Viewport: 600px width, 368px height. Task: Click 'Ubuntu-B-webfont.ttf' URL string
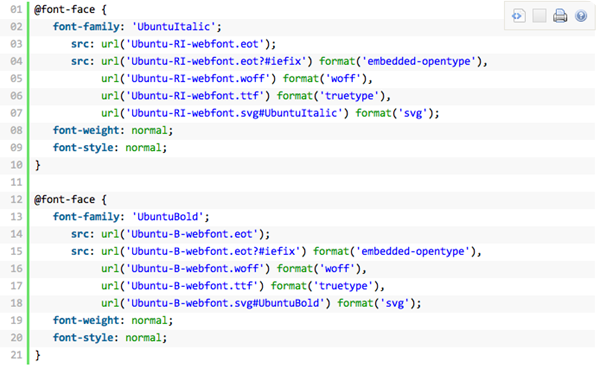tap(191, 286)
